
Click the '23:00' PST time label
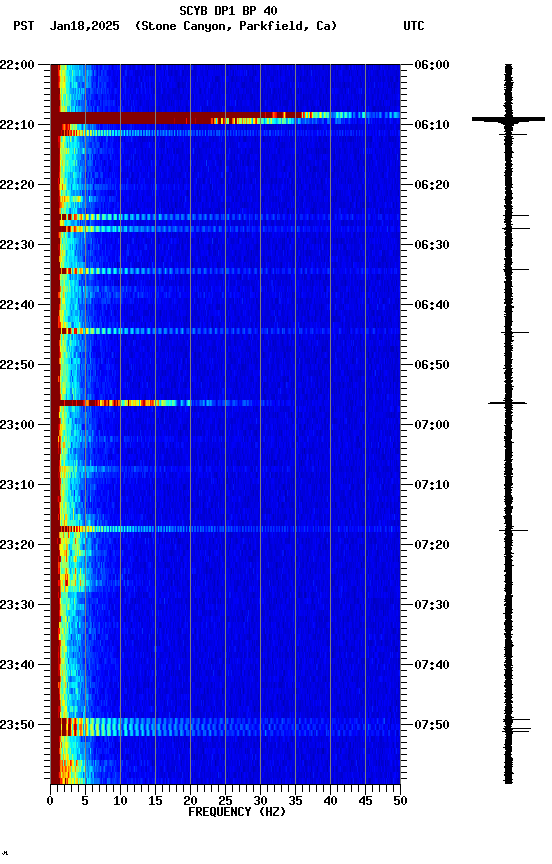tap(17, 425)
